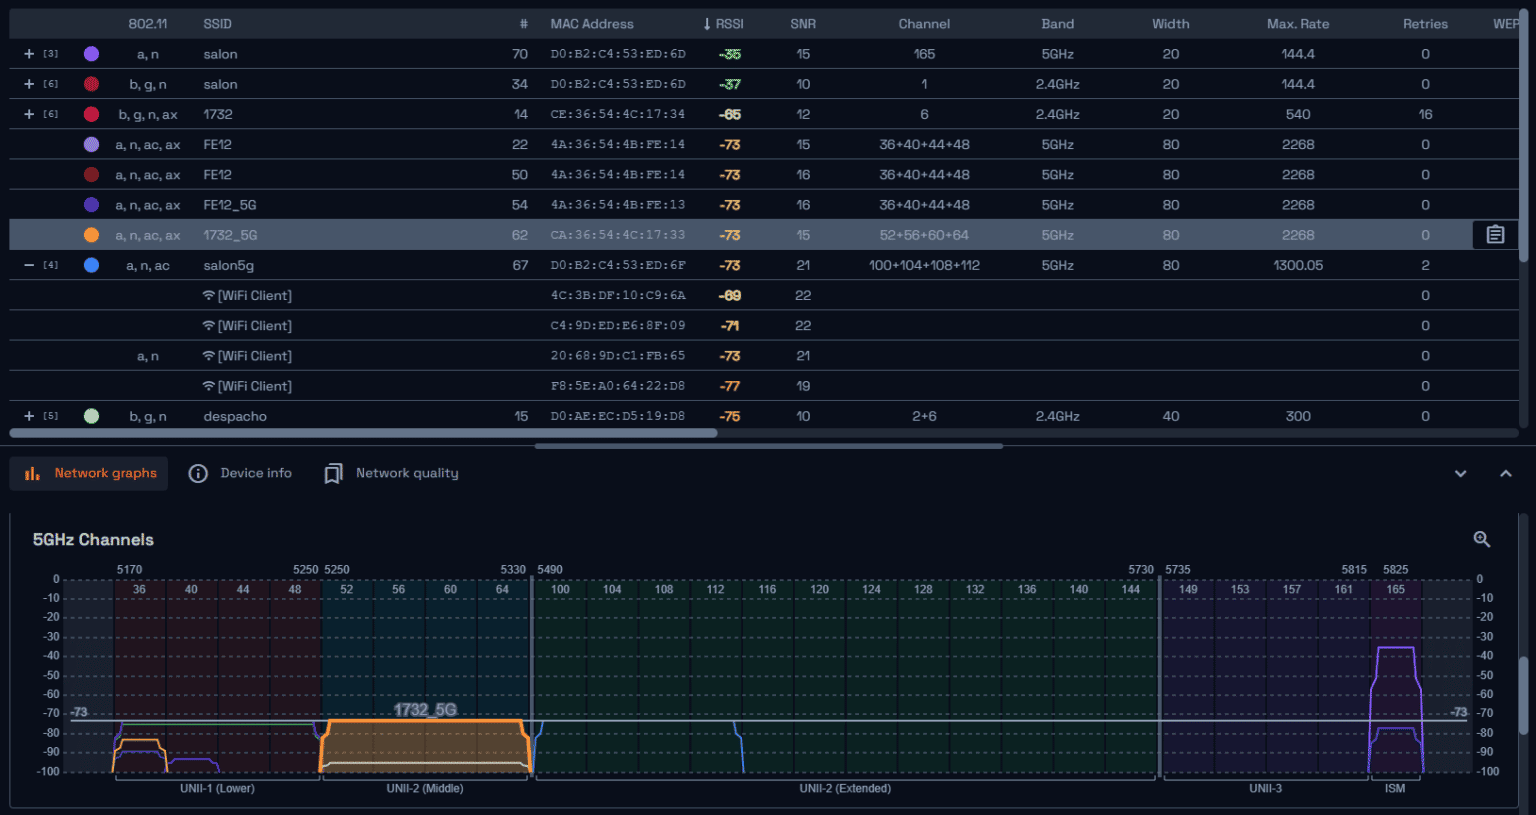Sort the table by Channel column
The image size is (1536, 815).
coord(923,23)
